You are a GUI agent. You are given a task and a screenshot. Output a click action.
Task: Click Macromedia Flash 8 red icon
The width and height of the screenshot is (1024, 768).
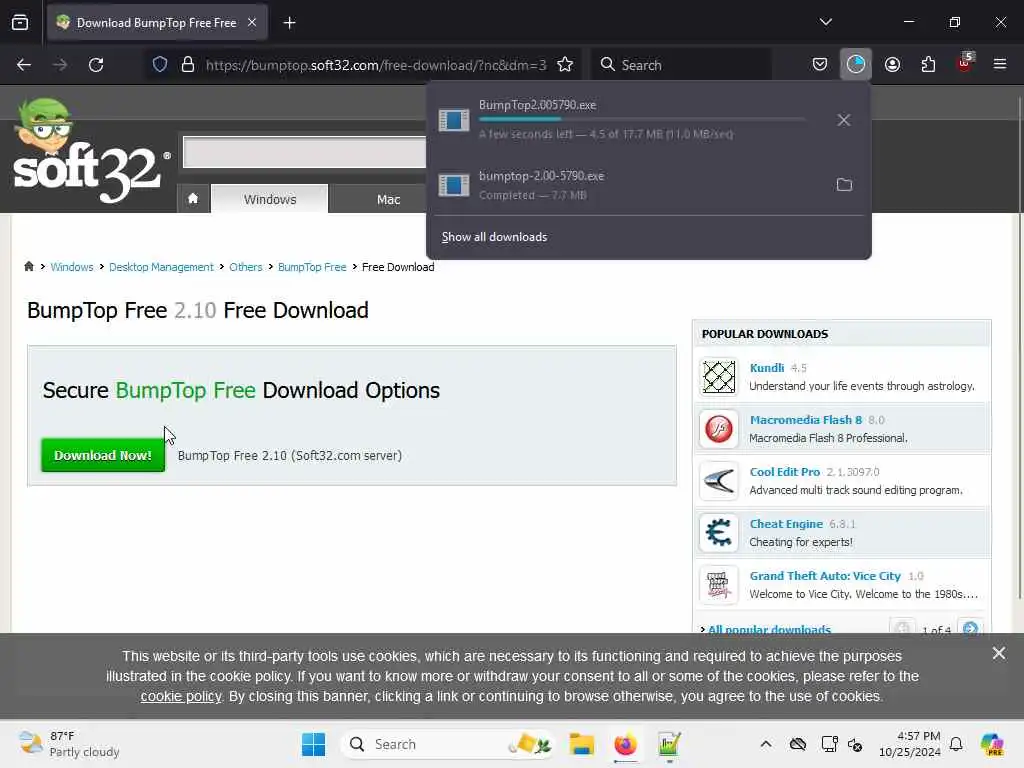[719, 429]
